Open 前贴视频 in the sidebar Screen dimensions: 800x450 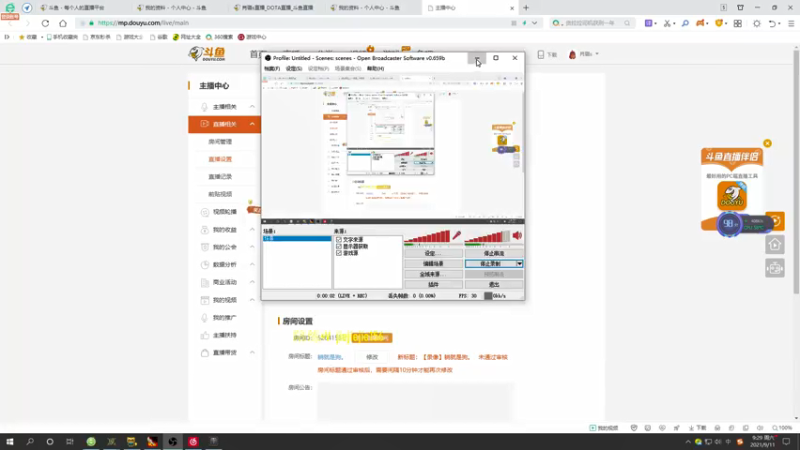tap(220, 194)
